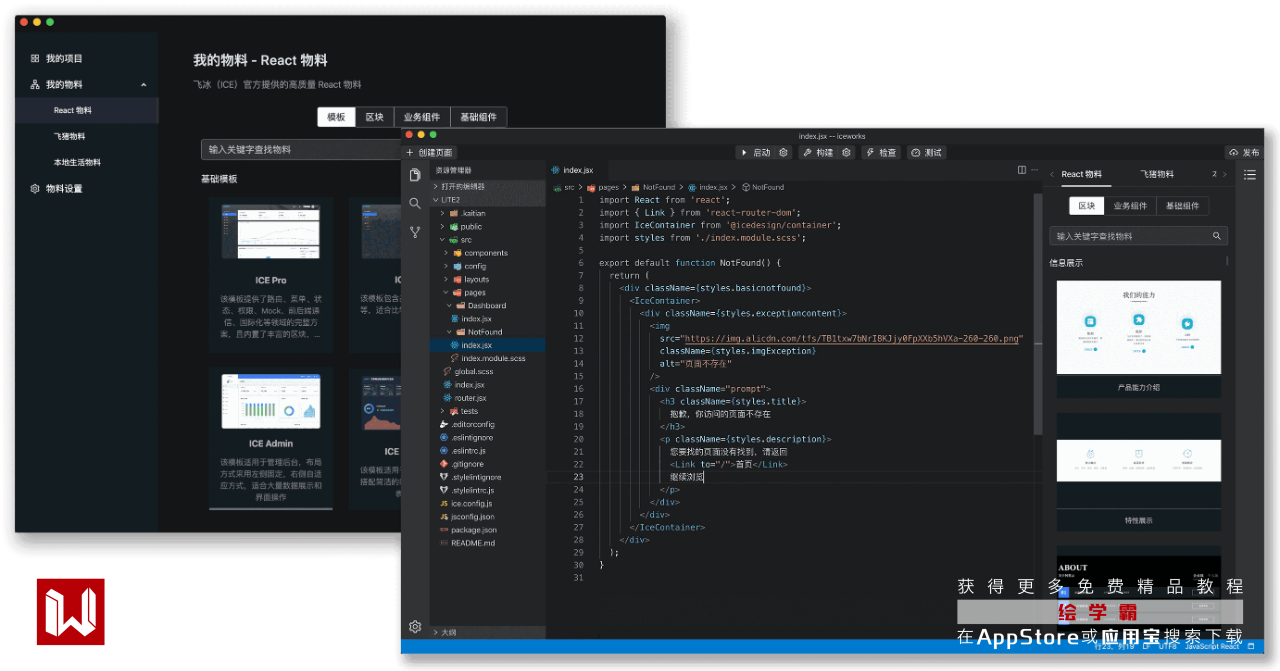Image resolution: width=1280 pixels, height=671 pixels.
Task: Switch to back window's 基础组件 tab
Action: tap(479, 117)
